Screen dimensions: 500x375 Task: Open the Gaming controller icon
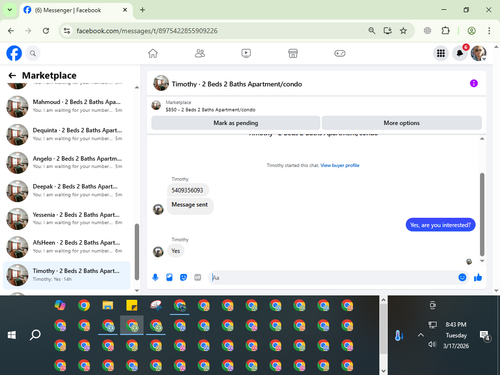coord(340,53)
